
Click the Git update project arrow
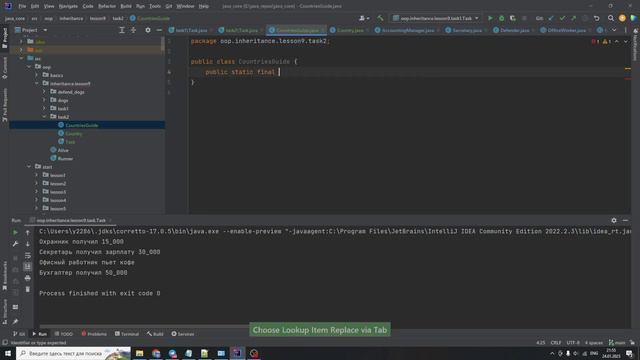(551, 18)
